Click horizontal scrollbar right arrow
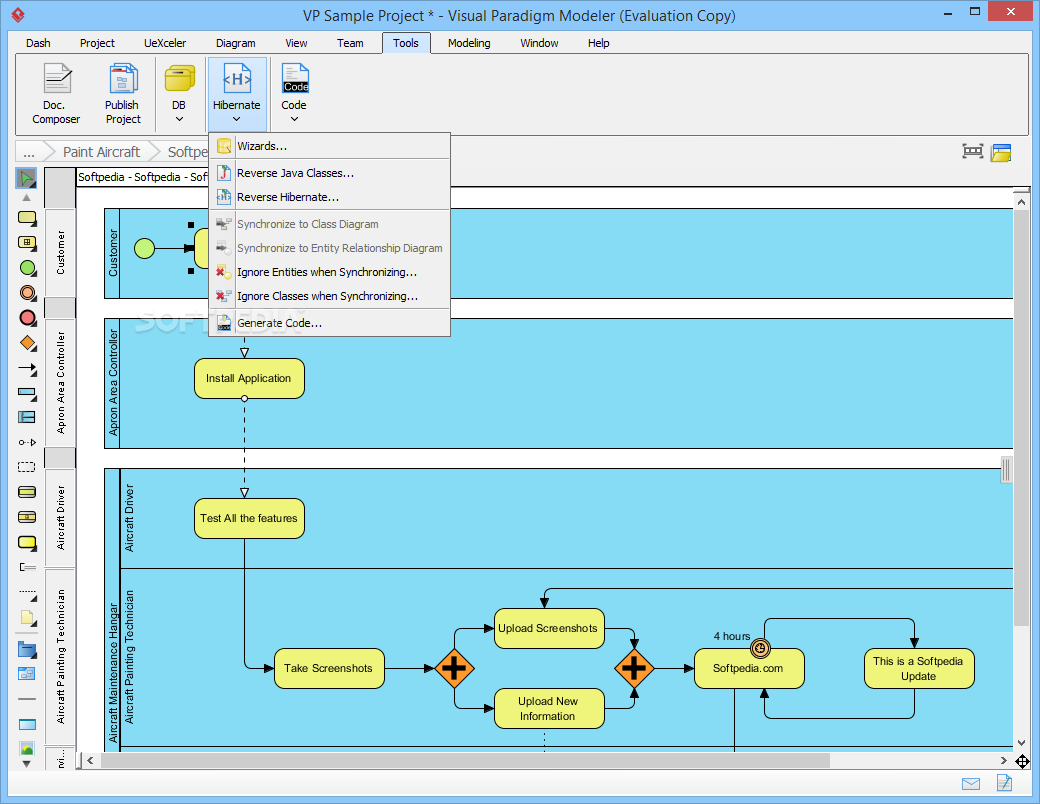1040x804 pixels. 1004,760
